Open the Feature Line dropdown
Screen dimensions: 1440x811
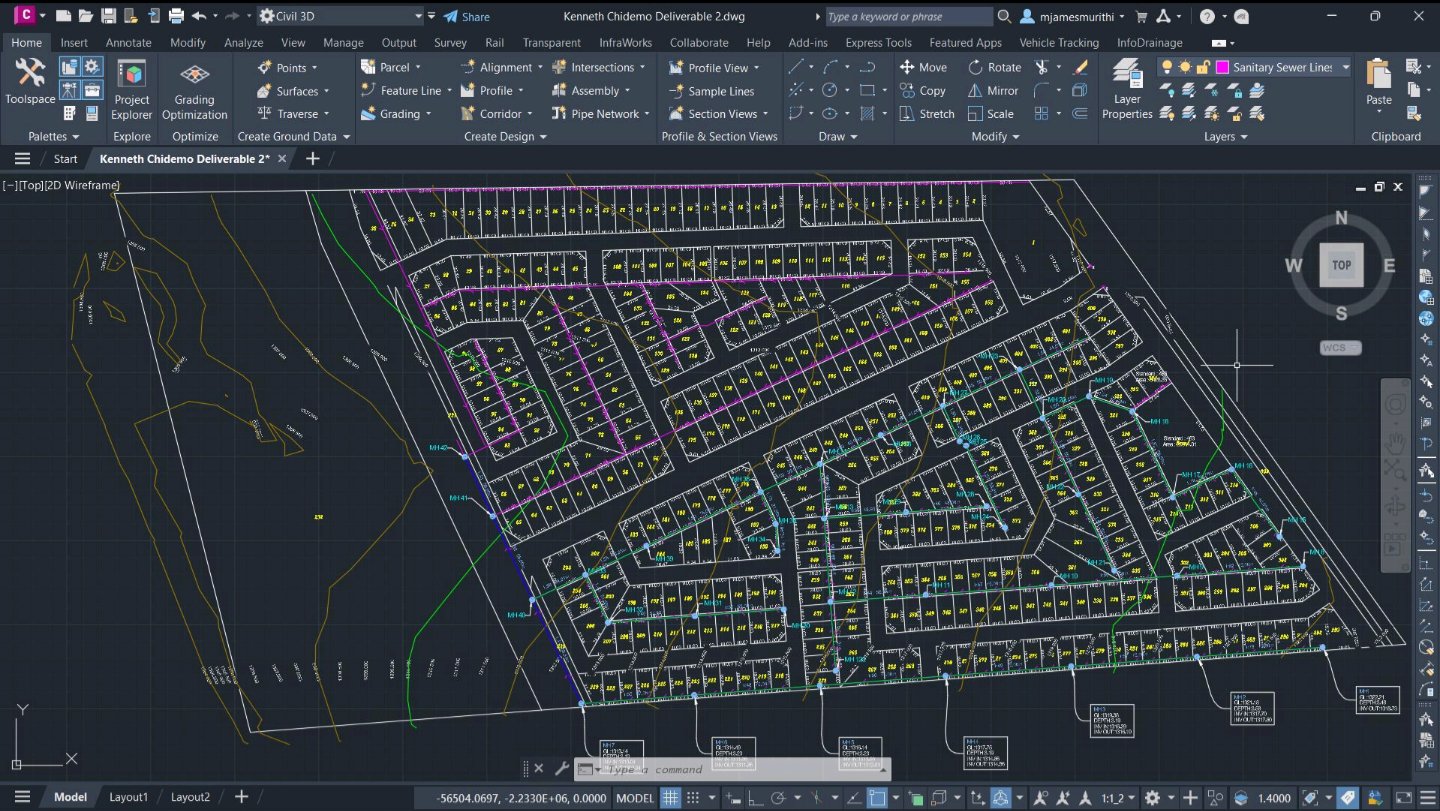pyautogui.click(x=407, y=90)
